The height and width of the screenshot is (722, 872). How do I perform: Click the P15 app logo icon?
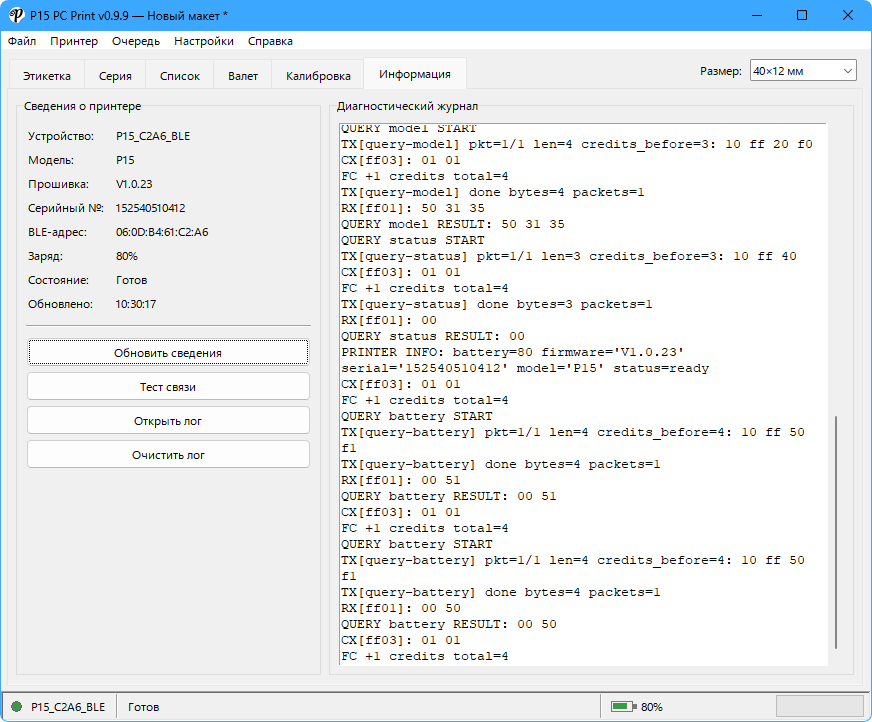pyautogui.click(x=17, y=16)
